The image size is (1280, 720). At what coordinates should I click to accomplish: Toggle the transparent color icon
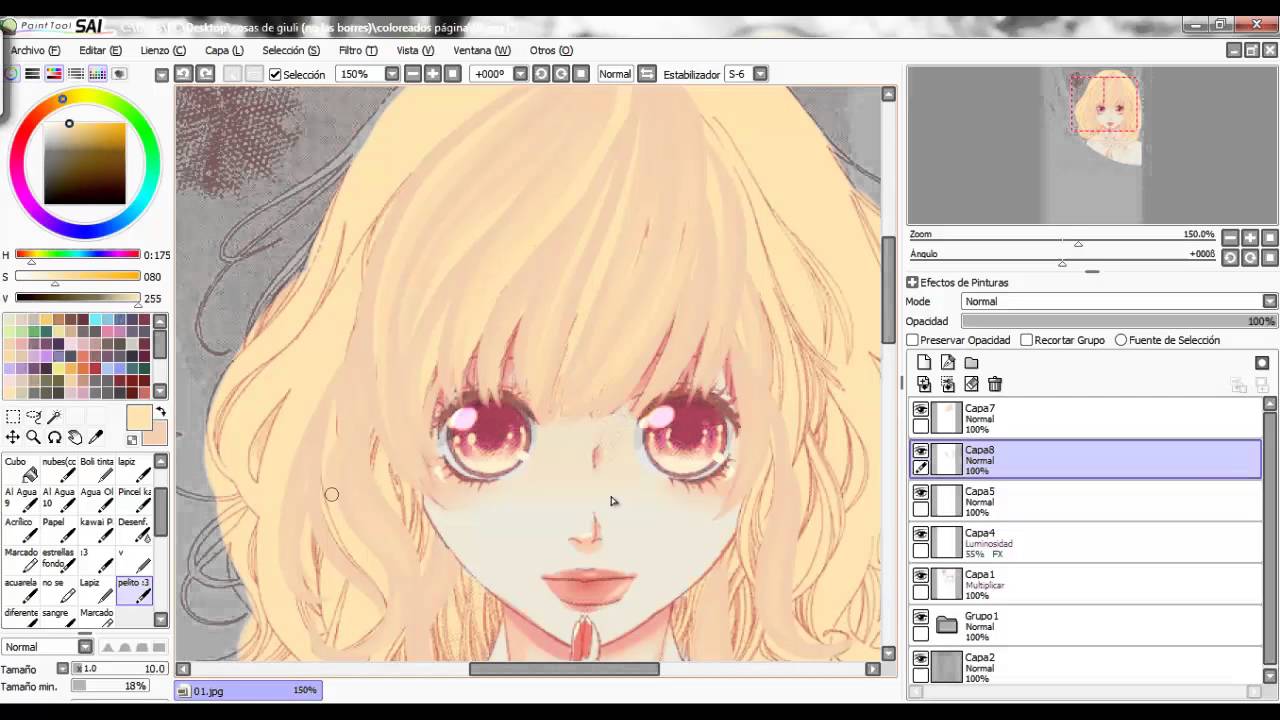[x=132, y=439]
